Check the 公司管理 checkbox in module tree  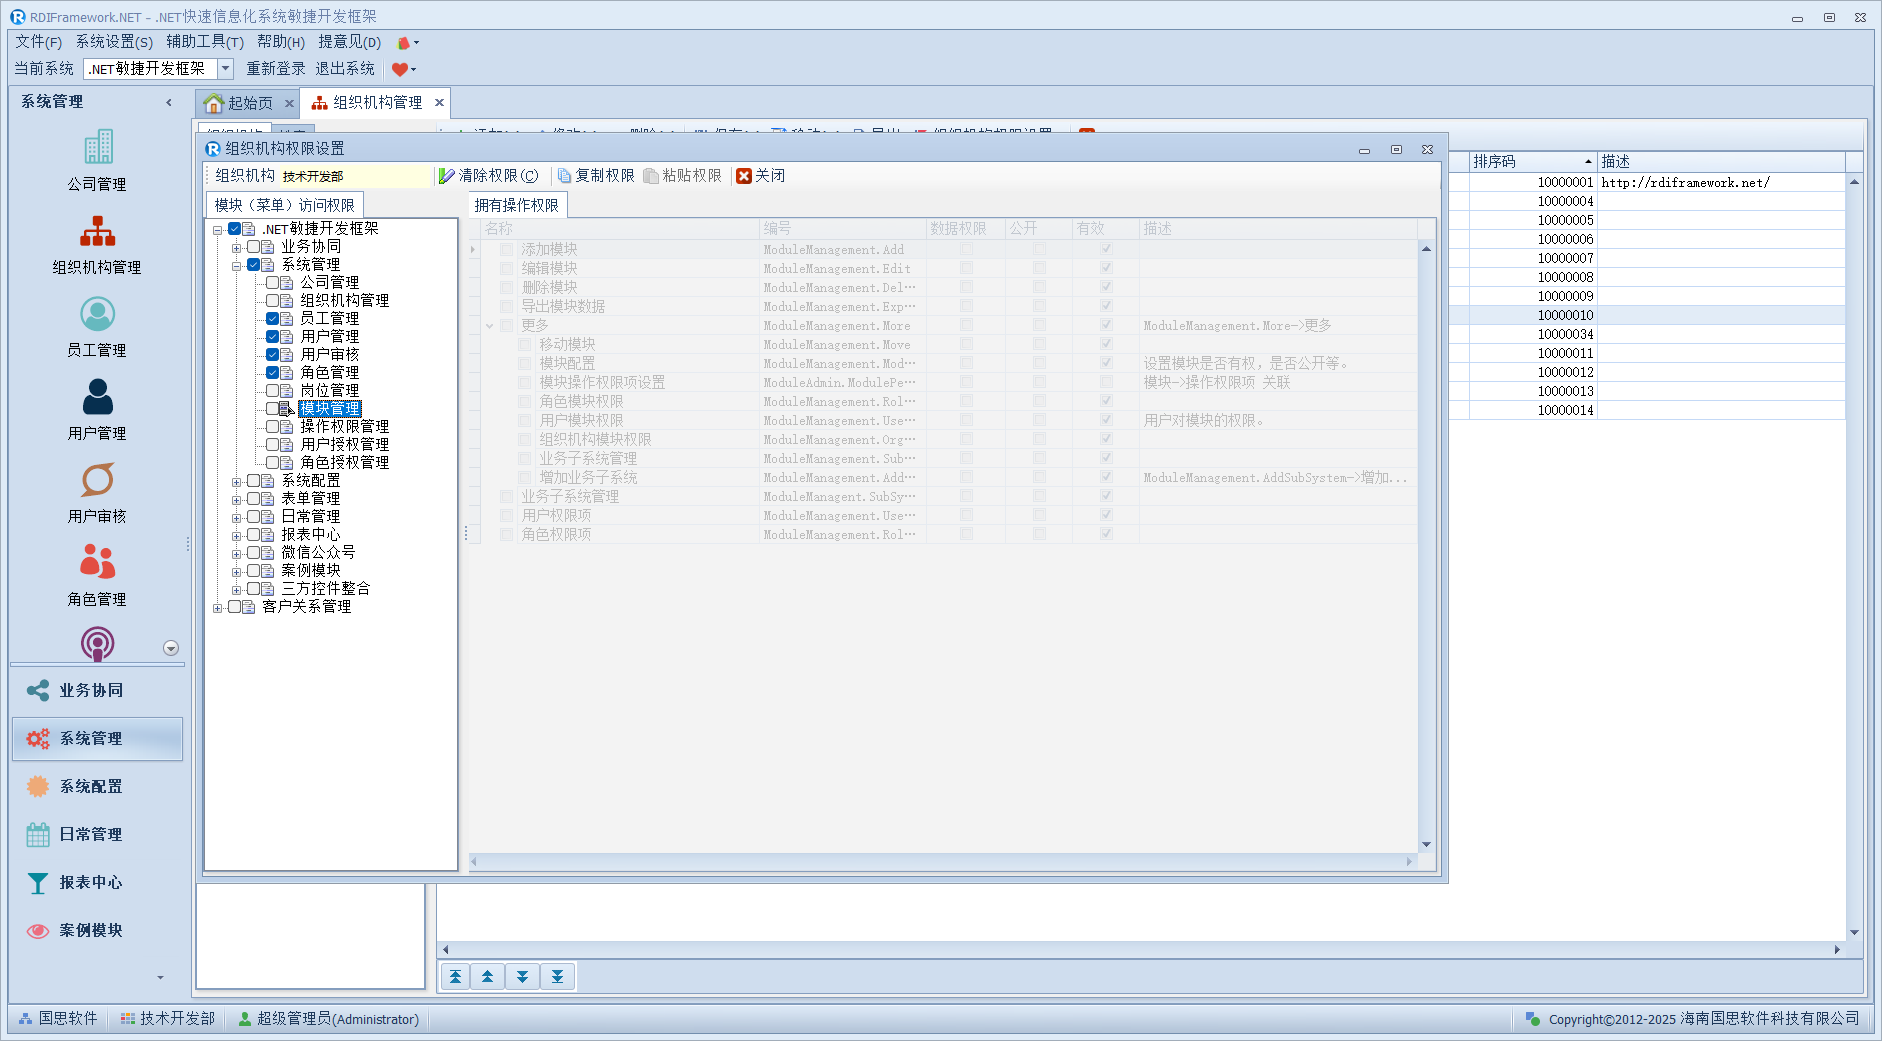(272, 283)
